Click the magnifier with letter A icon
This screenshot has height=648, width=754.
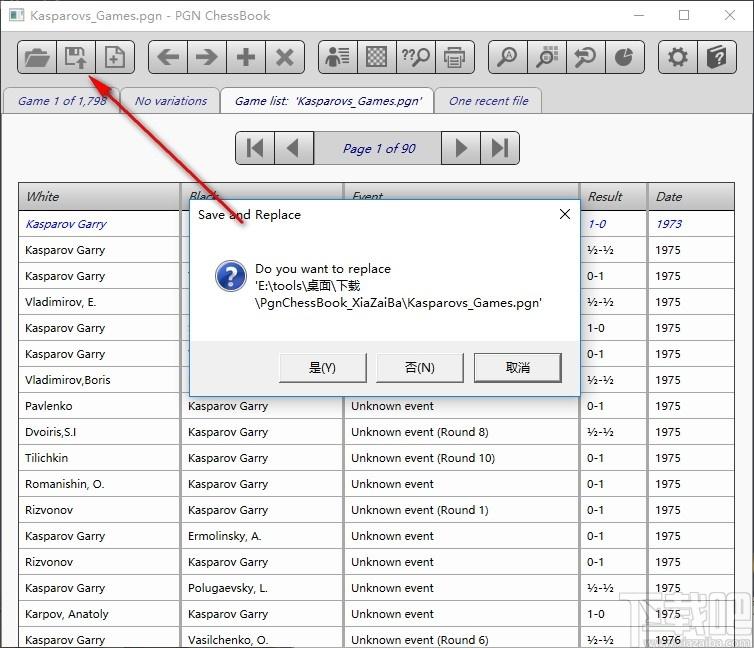(x=508, y=57)
